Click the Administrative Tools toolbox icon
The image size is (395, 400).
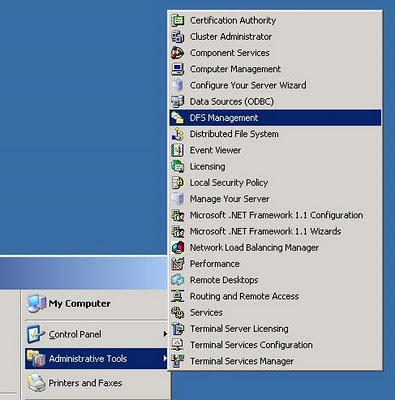[x=36, y=359]
